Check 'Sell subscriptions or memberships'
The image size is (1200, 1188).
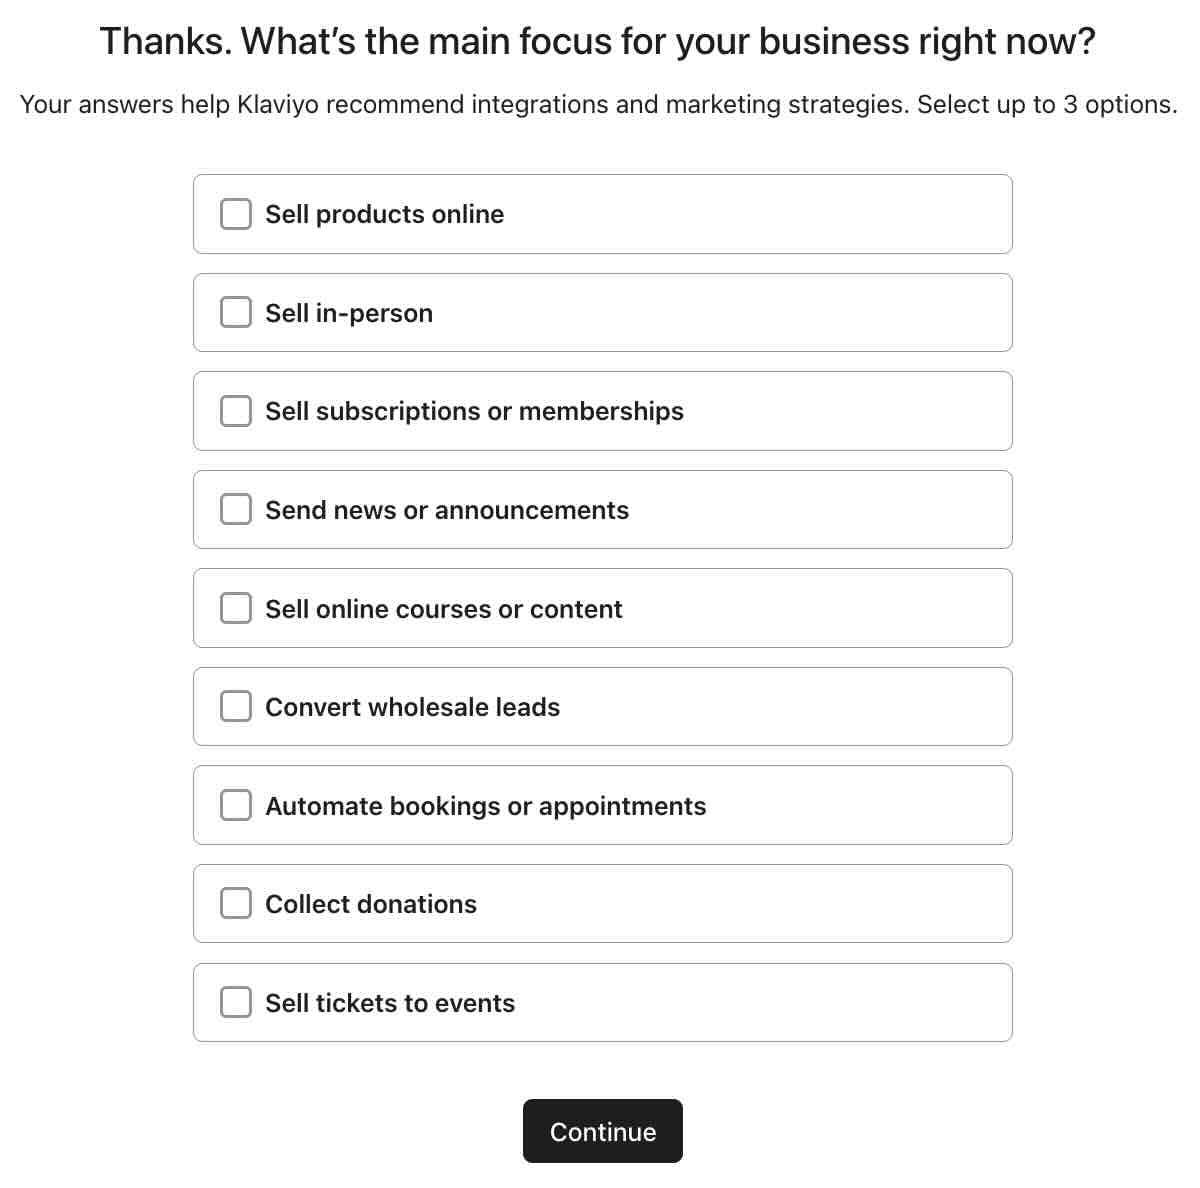click(235, 410)
